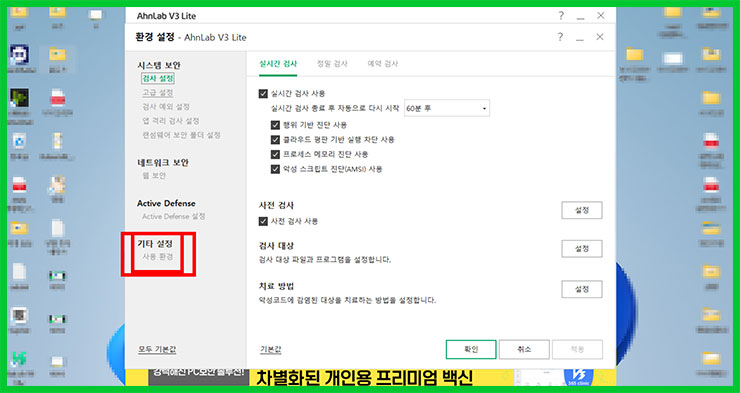Open 검사 예외 설정 in the sidebar
Image resolution: width=740 pixels, height=393 pixels.
pyautogui.click(x=166, y=107)
